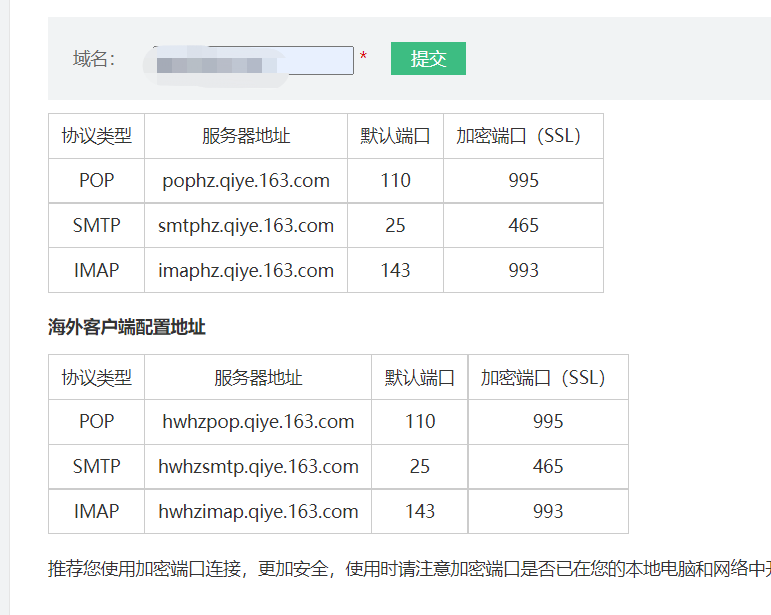This screenshot has width=771, height=615.
Task: Click POP cell in overseas table
Action: [x=96, y=421]
